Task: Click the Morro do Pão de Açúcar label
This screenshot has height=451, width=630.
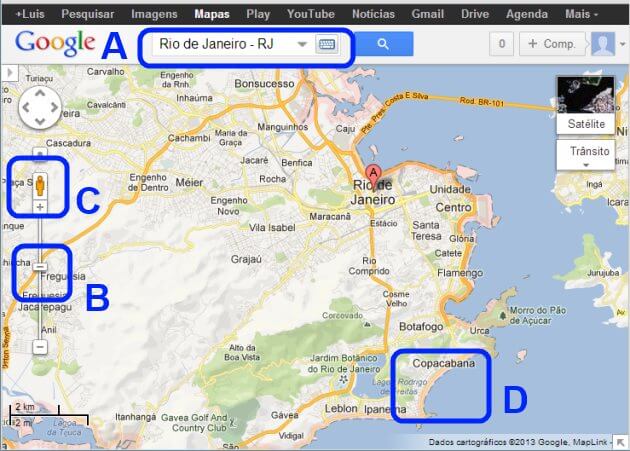Action: [x=538, y=316]
